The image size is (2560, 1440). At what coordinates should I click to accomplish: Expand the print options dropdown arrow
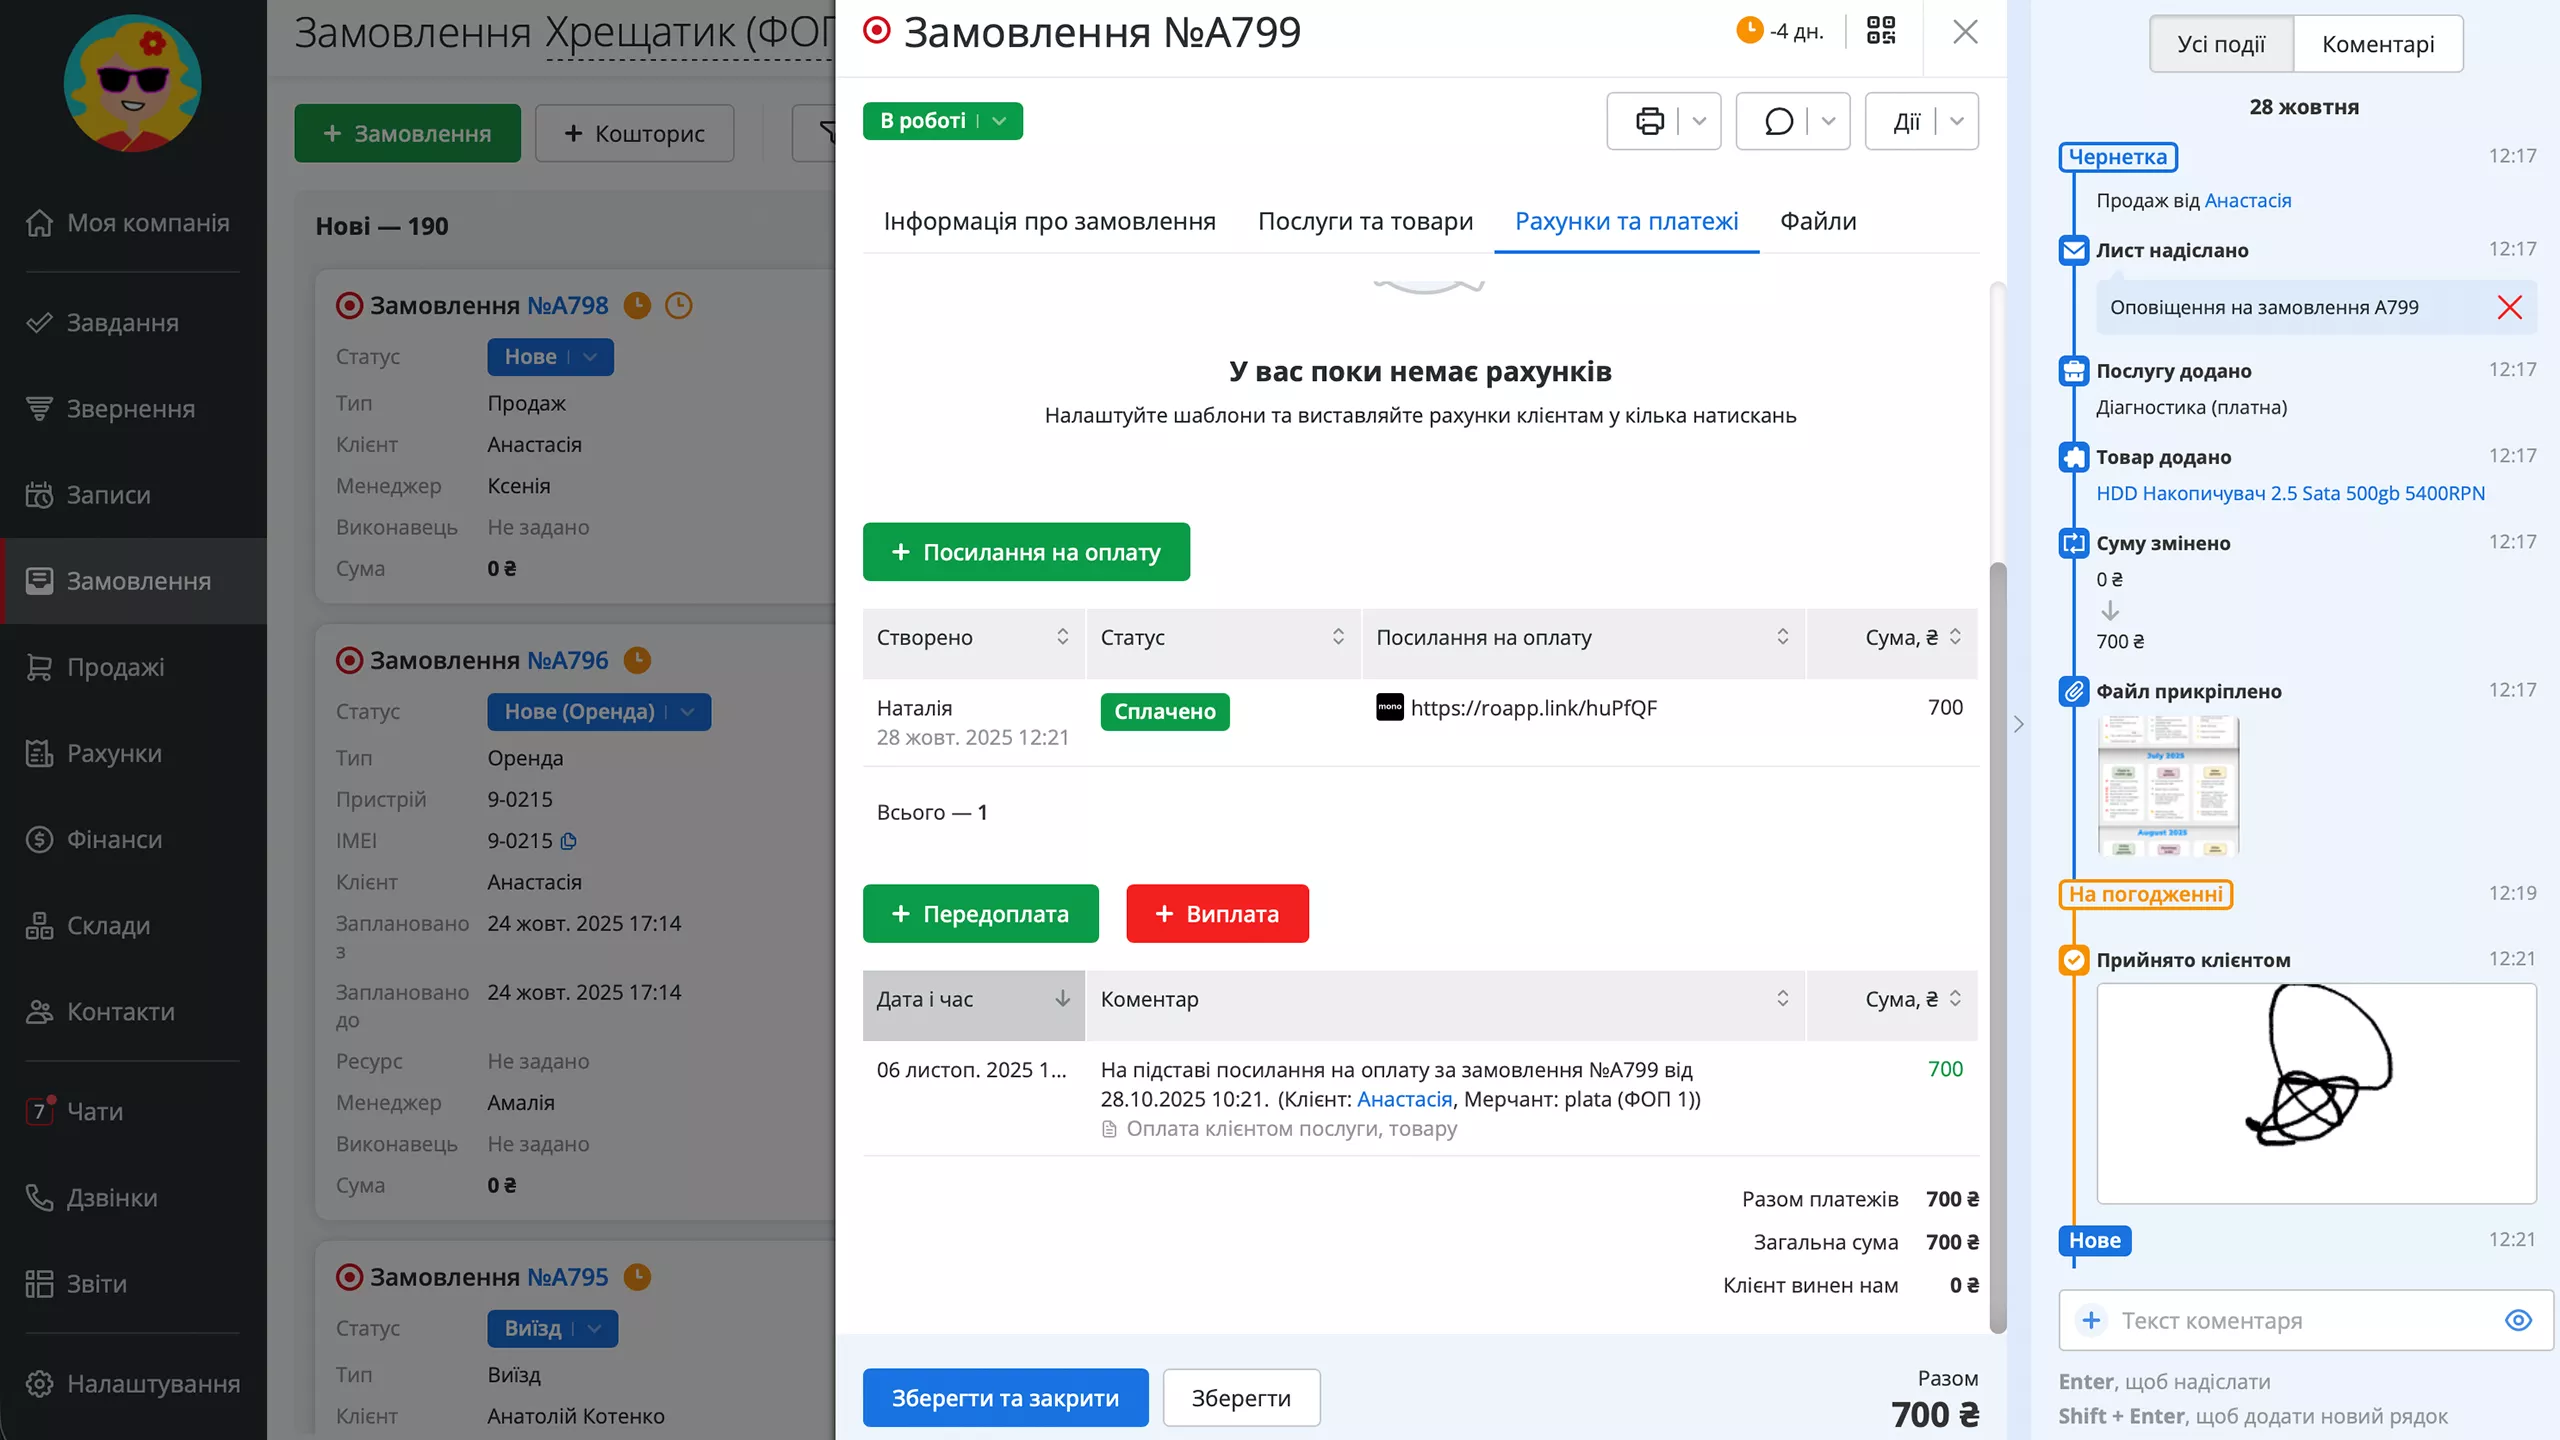click(x=1699, y=121)
